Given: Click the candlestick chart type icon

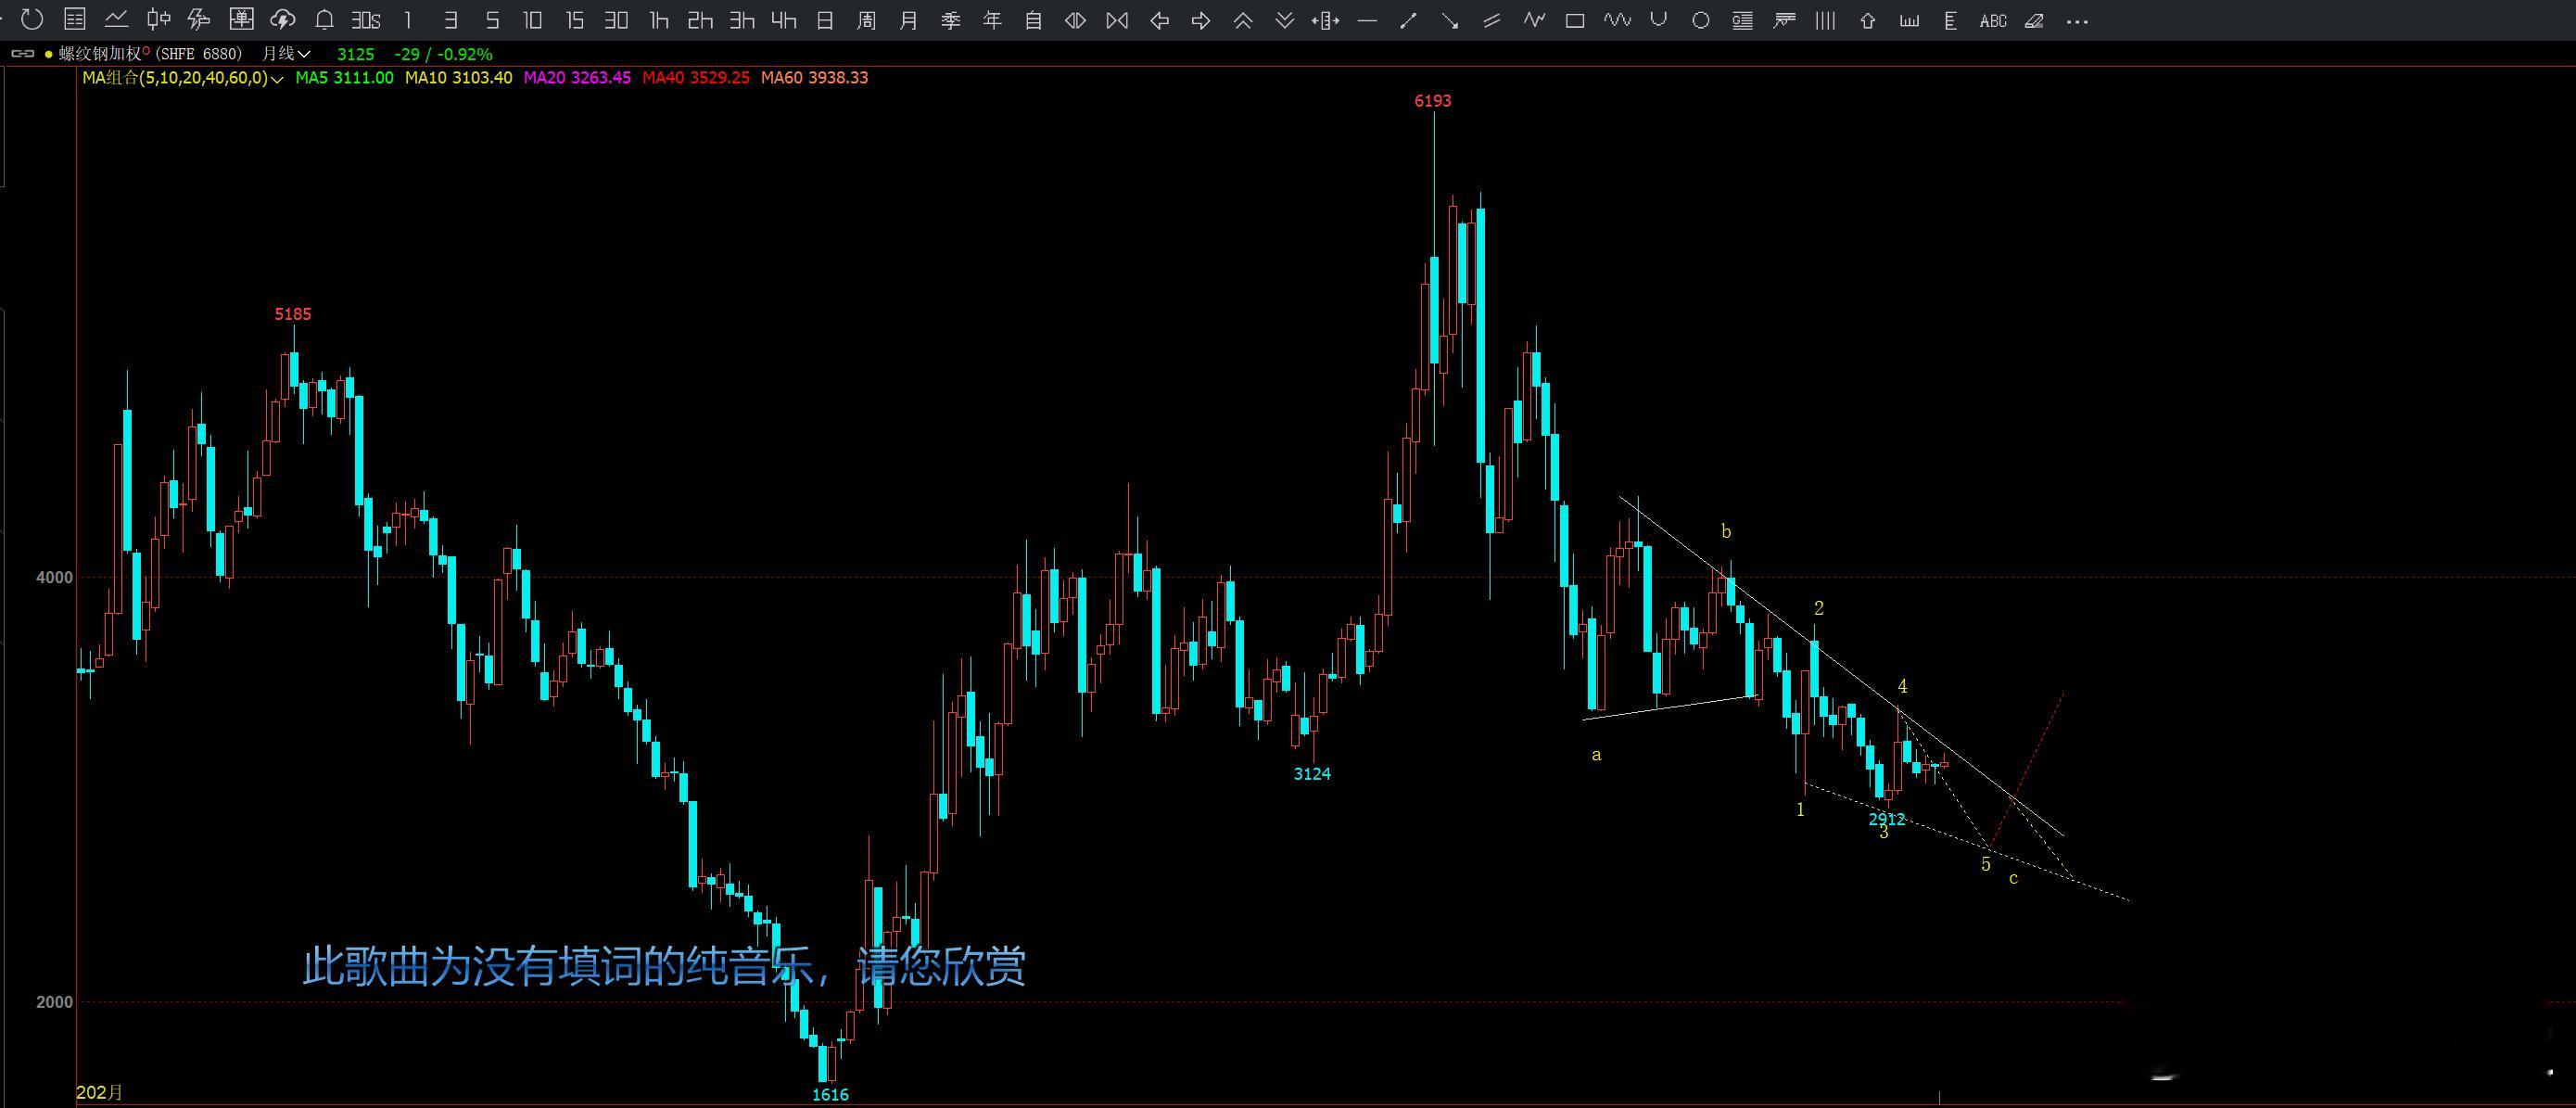Looking at the screenshot, I should tap(158, 20).
